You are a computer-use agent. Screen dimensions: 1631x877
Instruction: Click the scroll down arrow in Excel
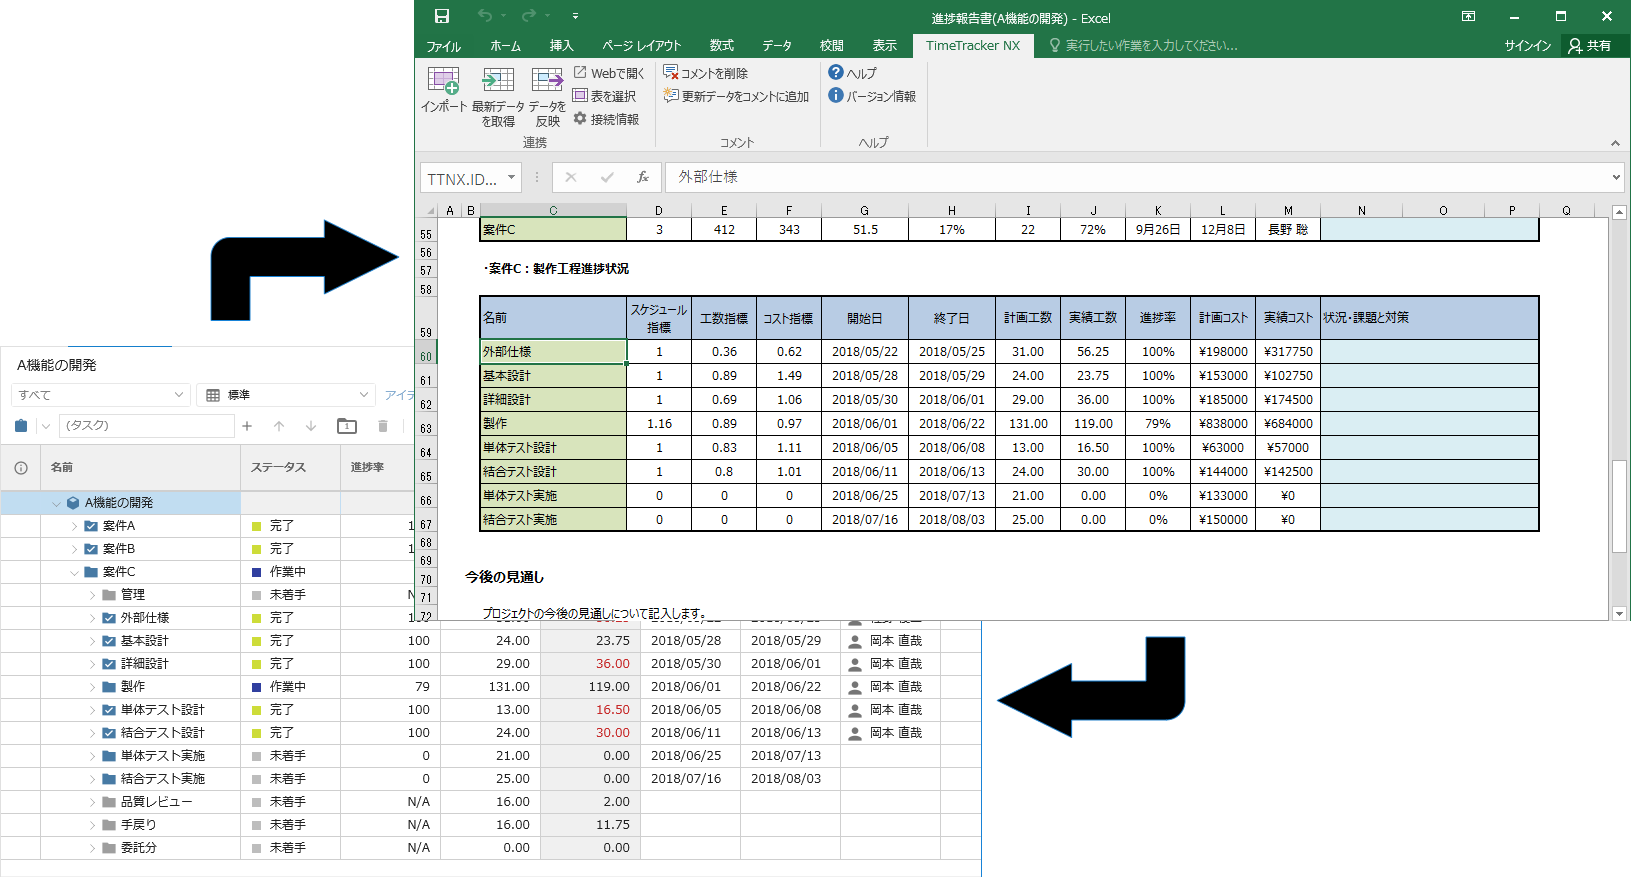pyautogui.click(x=1619, y=613)
